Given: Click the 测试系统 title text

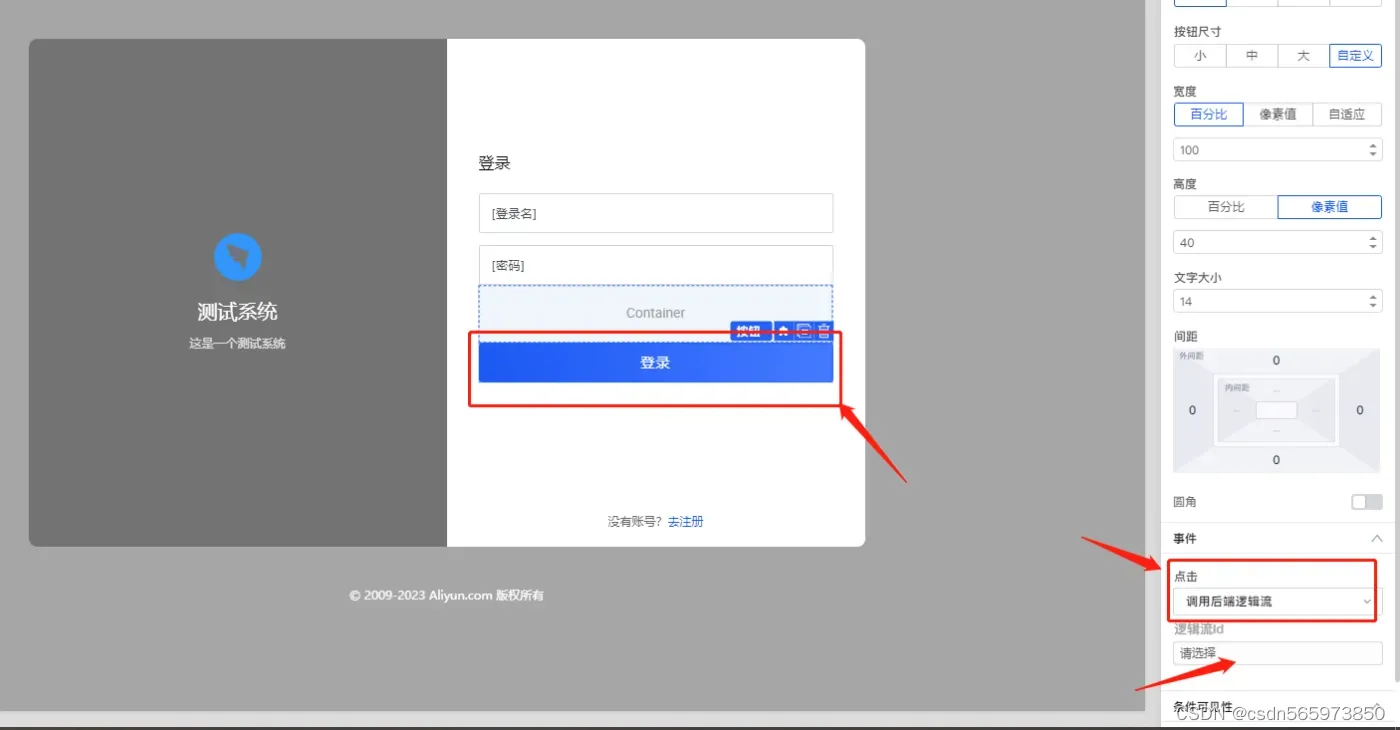Looking at the screenshot, I should tap(237, 312).
